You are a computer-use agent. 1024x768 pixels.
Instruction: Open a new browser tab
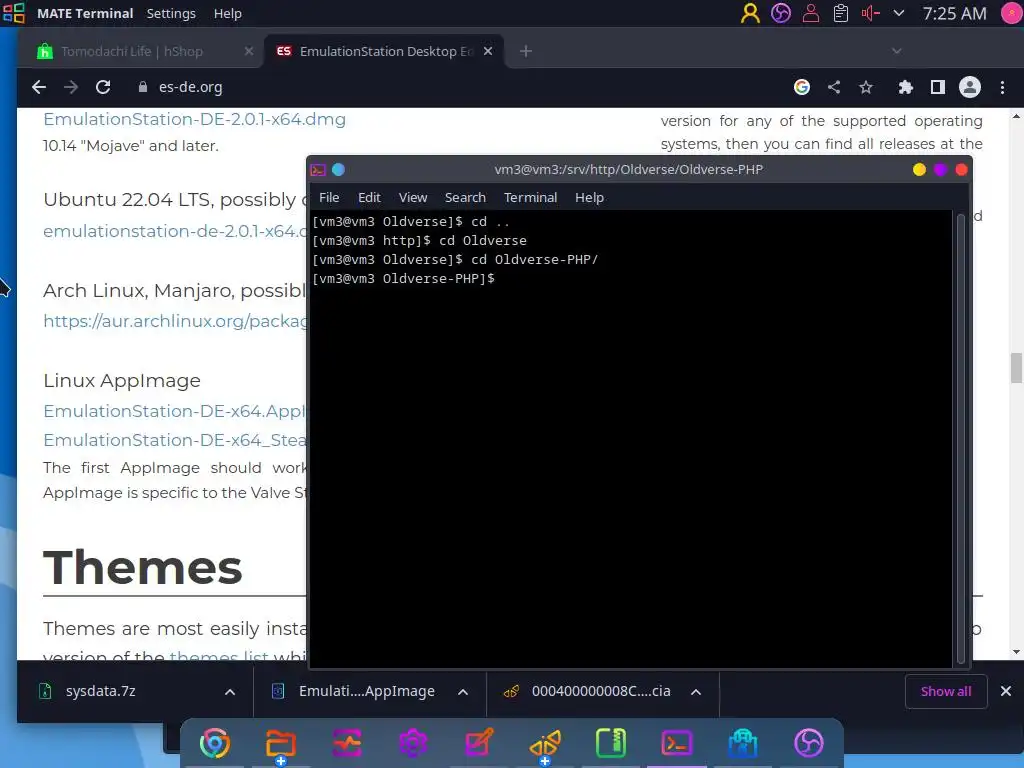pyautogui.click(x=526, y=51)
